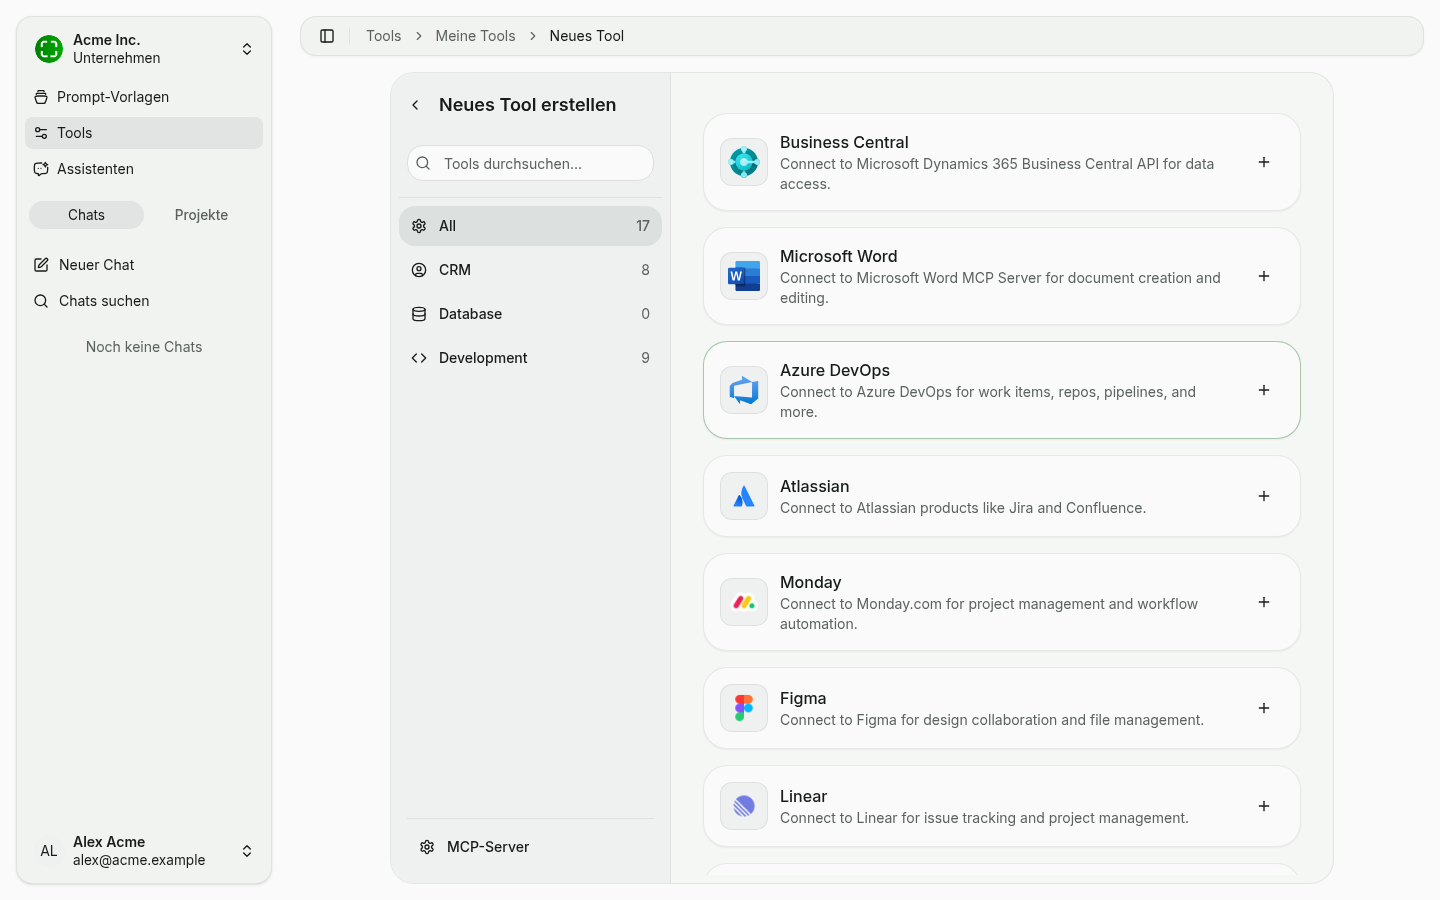Click the Microsoft Word app icon
The height and width of the screenshot is (900, 1440).
point(744,276)
